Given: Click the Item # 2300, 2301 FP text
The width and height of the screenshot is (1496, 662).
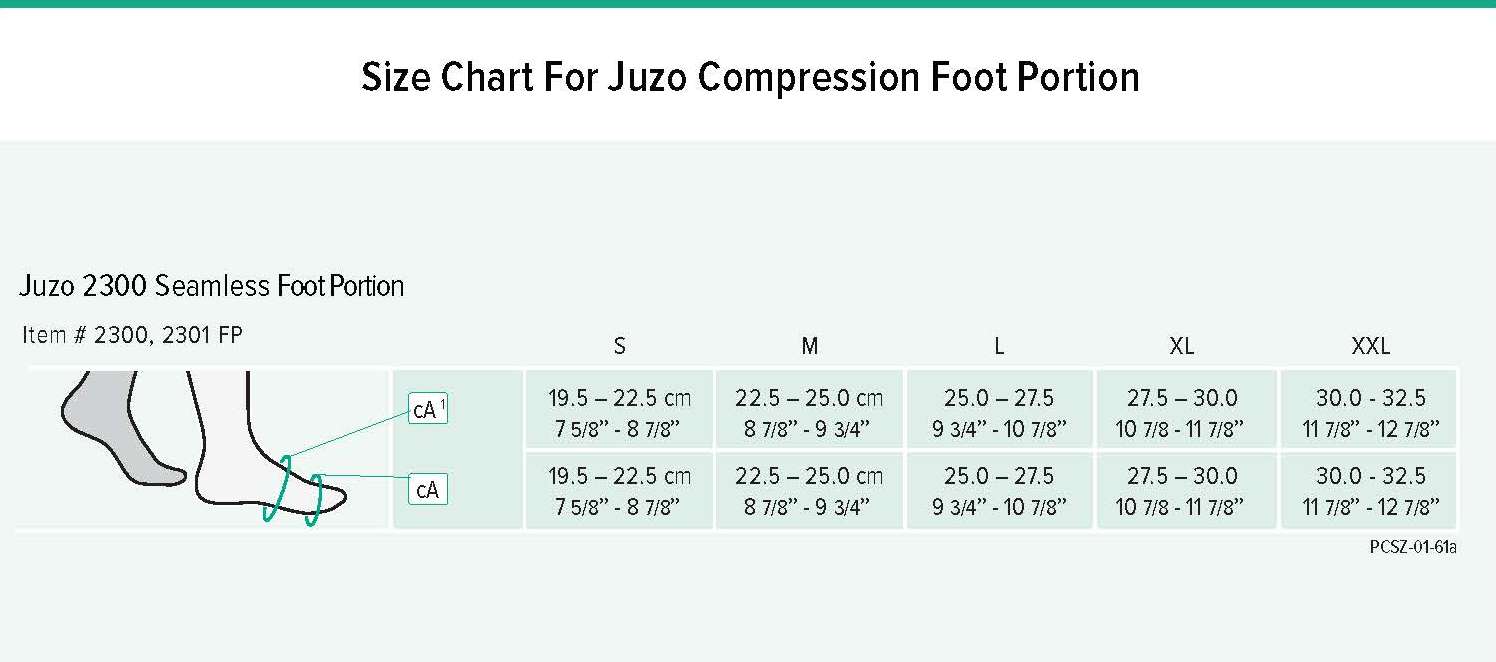Looking at the screenshot, I should [132, 336].
